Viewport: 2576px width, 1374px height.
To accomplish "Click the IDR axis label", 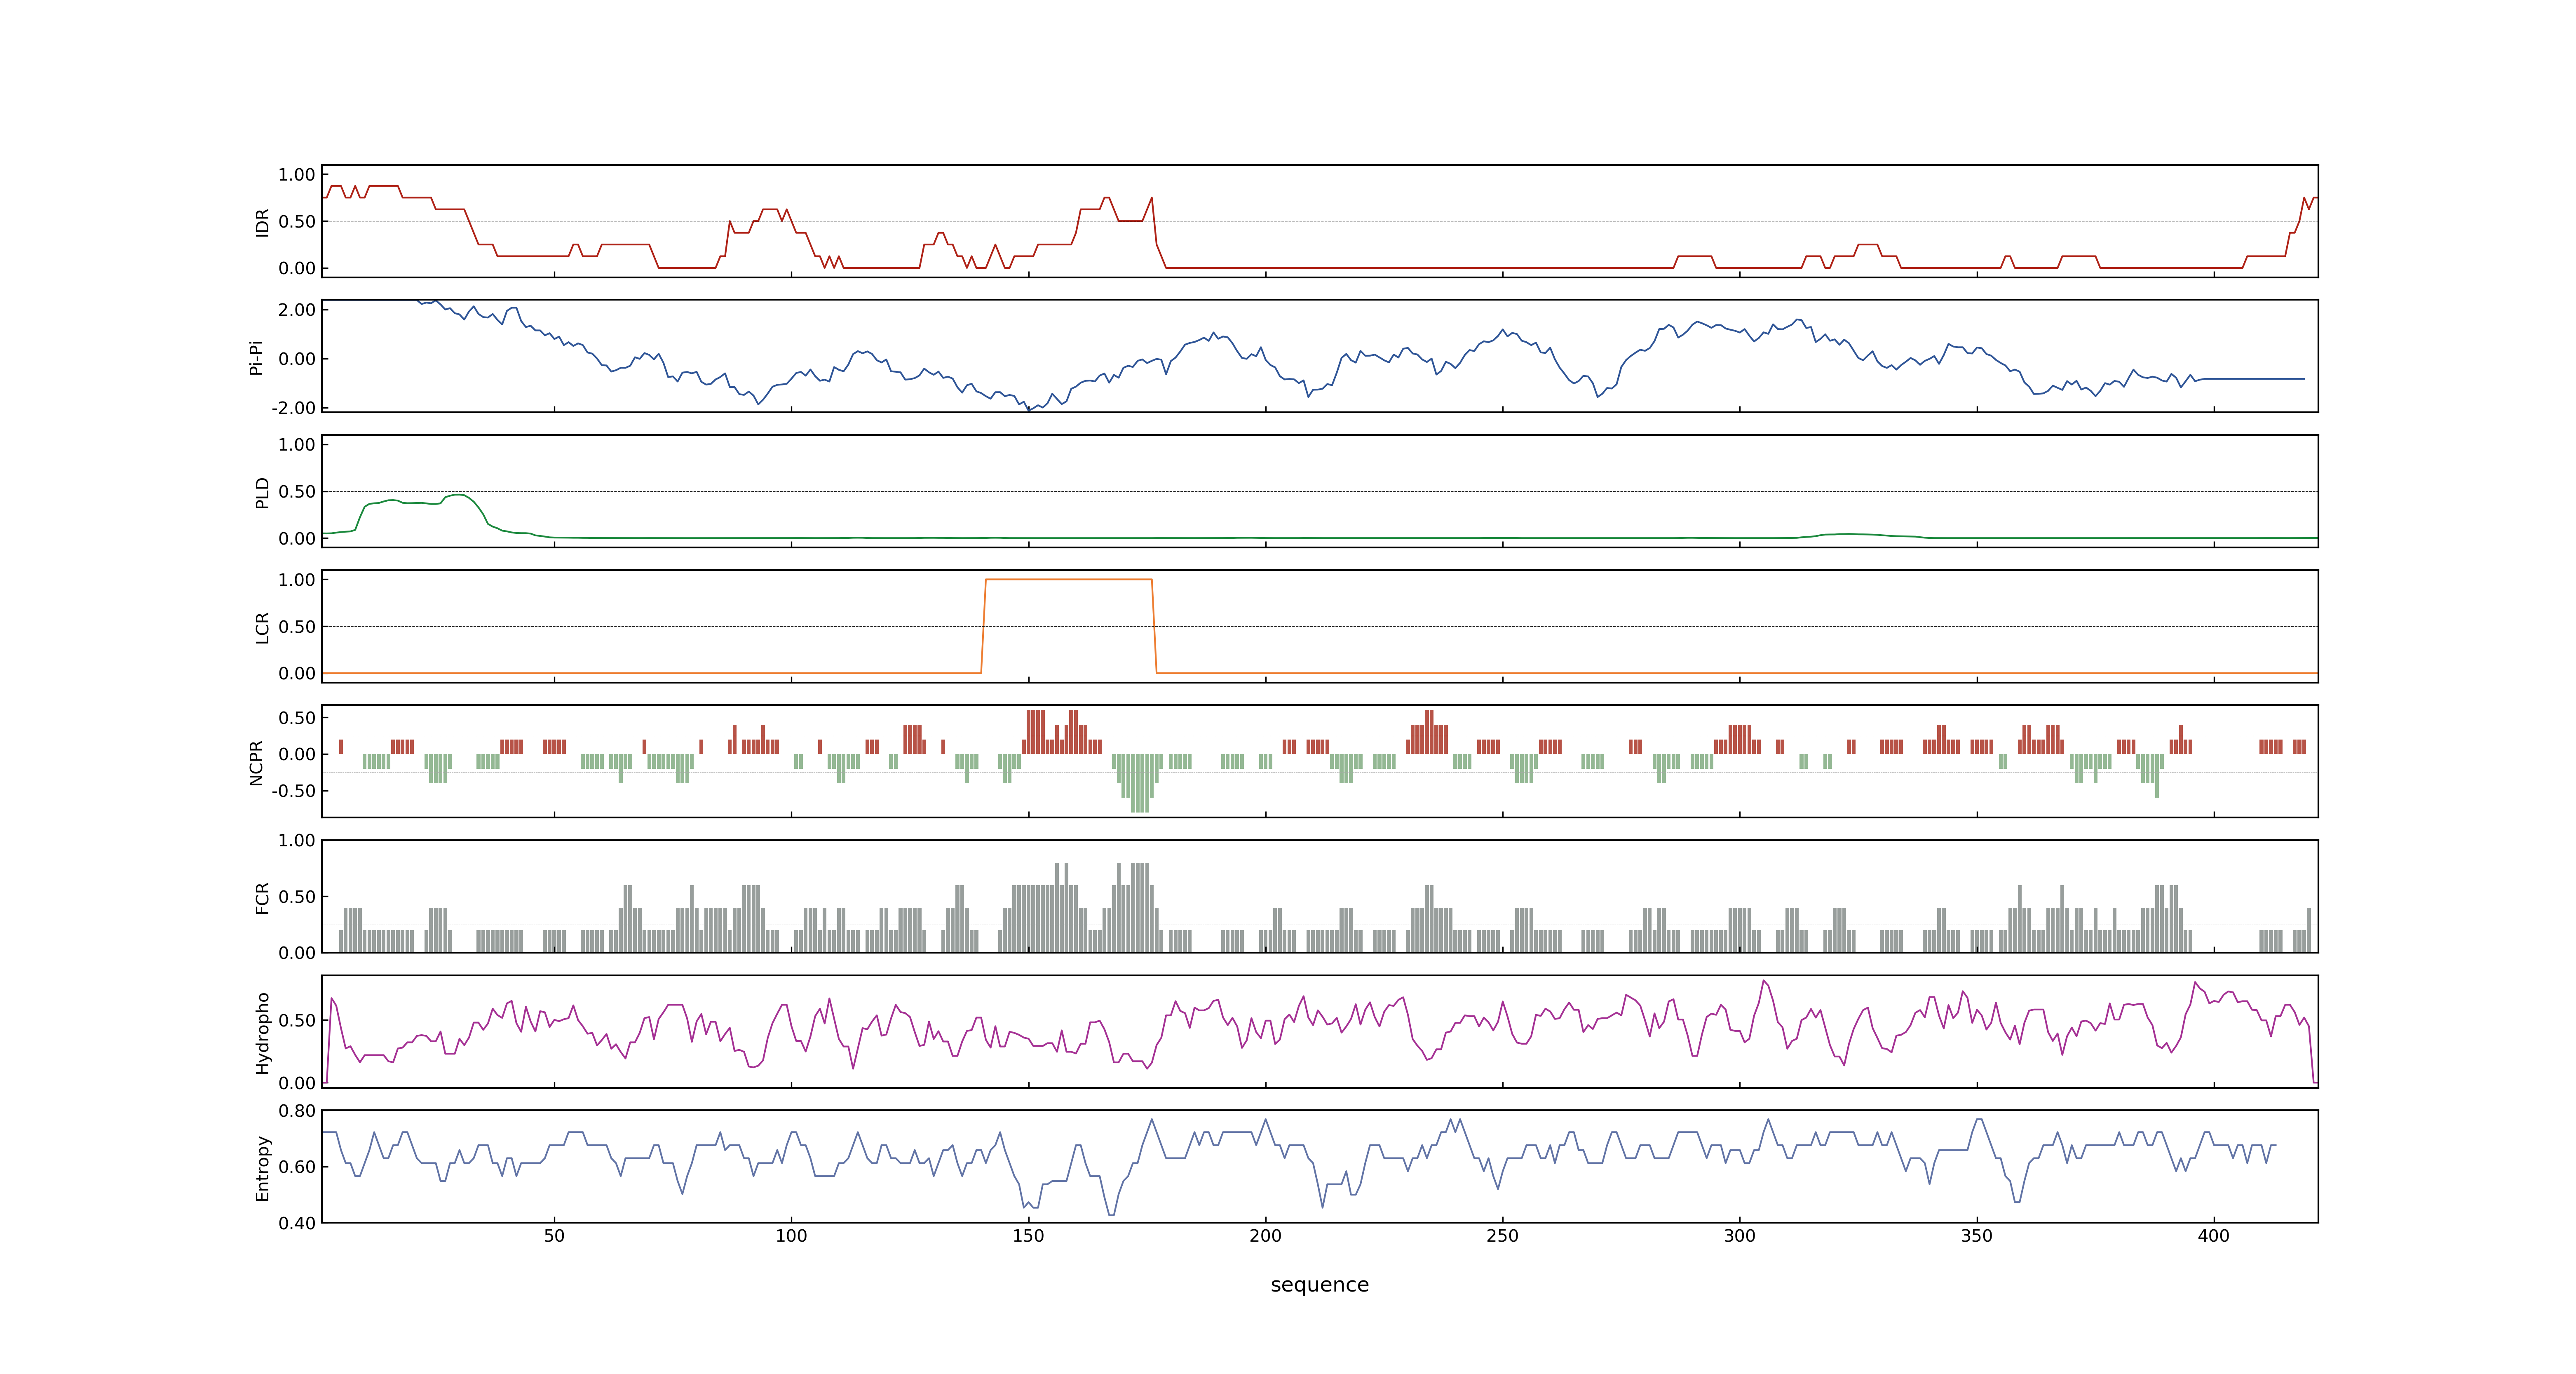I will pyautogui.click(x=262, y=222).
